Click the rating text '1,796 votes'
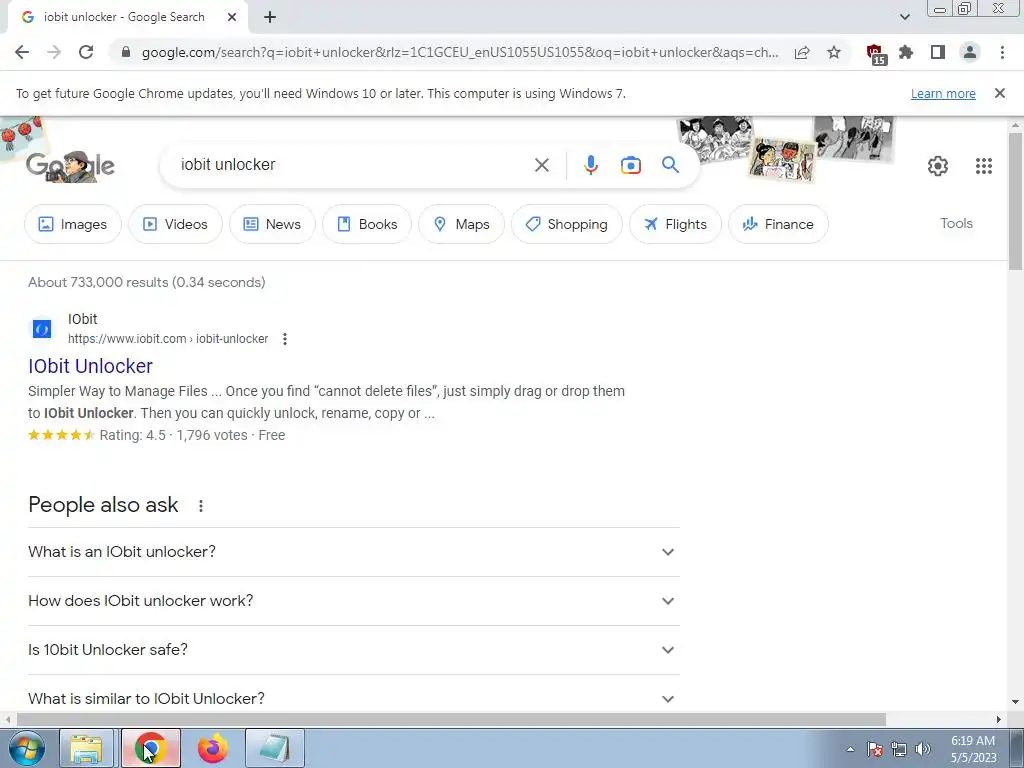1024x768 pixels. point(212,436)
